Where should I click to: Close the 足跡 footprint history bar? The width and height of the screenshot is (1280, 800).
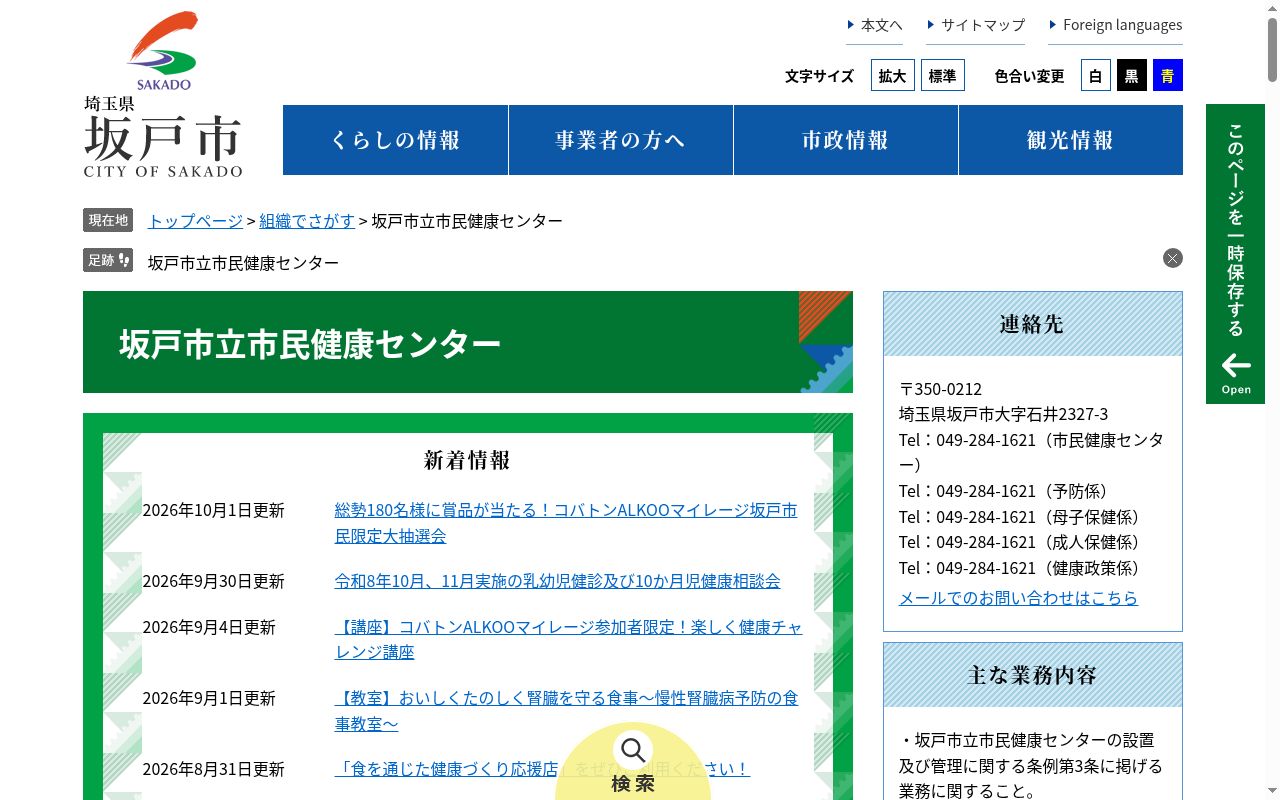click(1173, 258)
